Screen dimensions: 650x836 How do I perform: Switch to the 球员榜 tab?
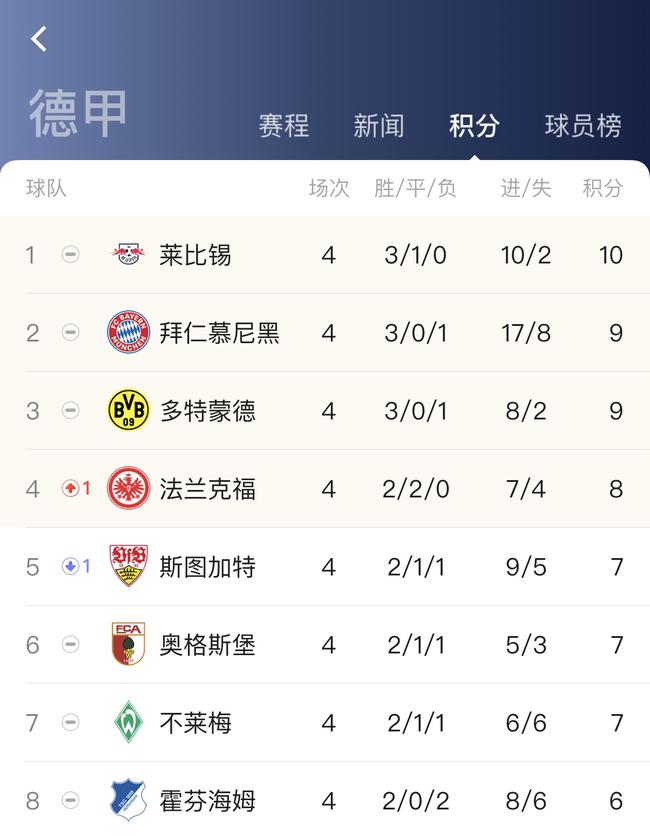(583, 126)
